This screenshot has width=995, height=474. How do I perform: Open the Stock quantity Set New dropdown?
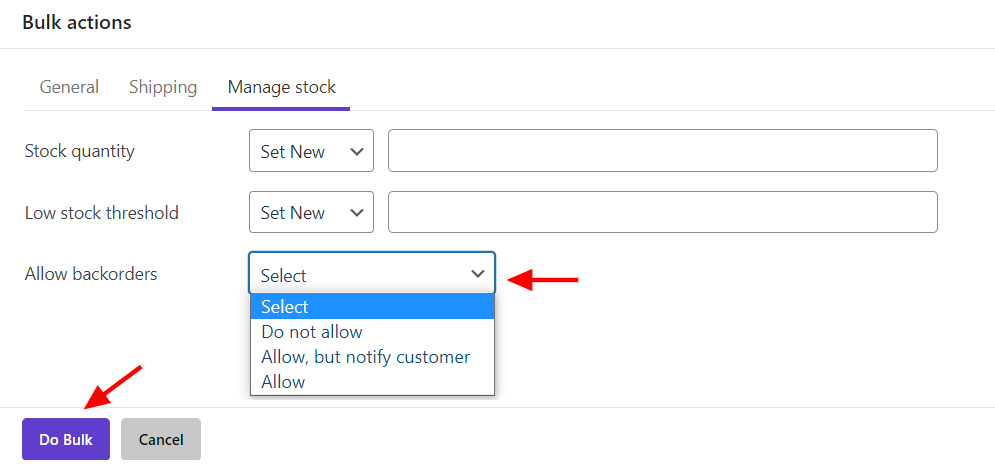point(312,151)
